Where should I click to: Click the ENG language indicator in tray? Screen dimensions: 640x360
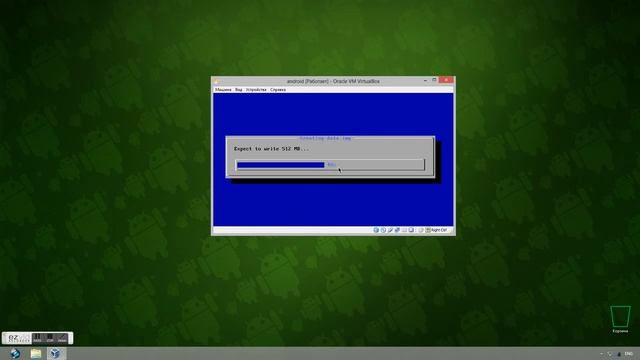(x=629, y=354)
